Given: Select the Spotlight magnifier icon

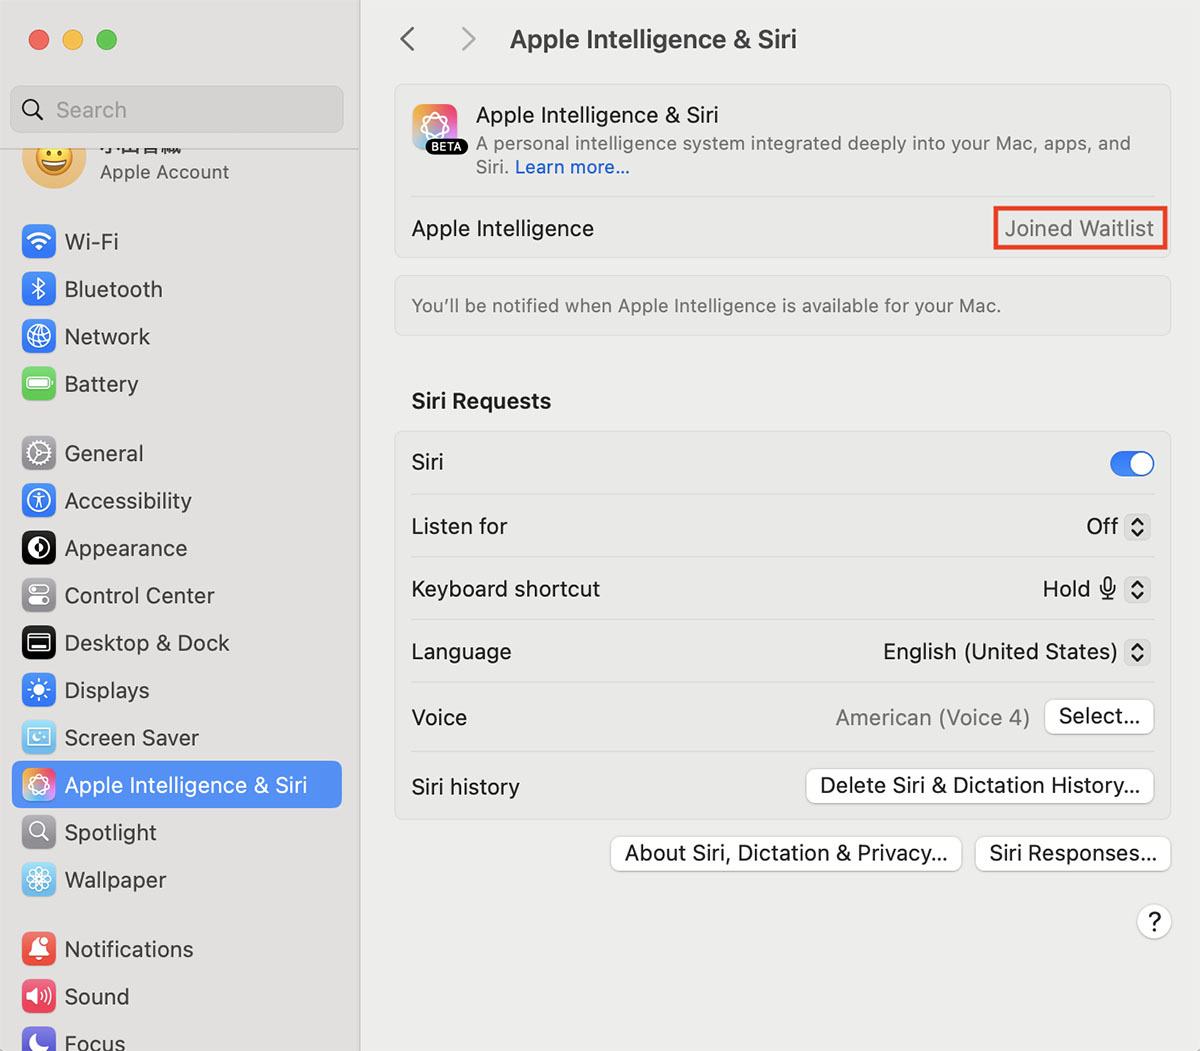Looking at the screenshot, I should point(39,833).
